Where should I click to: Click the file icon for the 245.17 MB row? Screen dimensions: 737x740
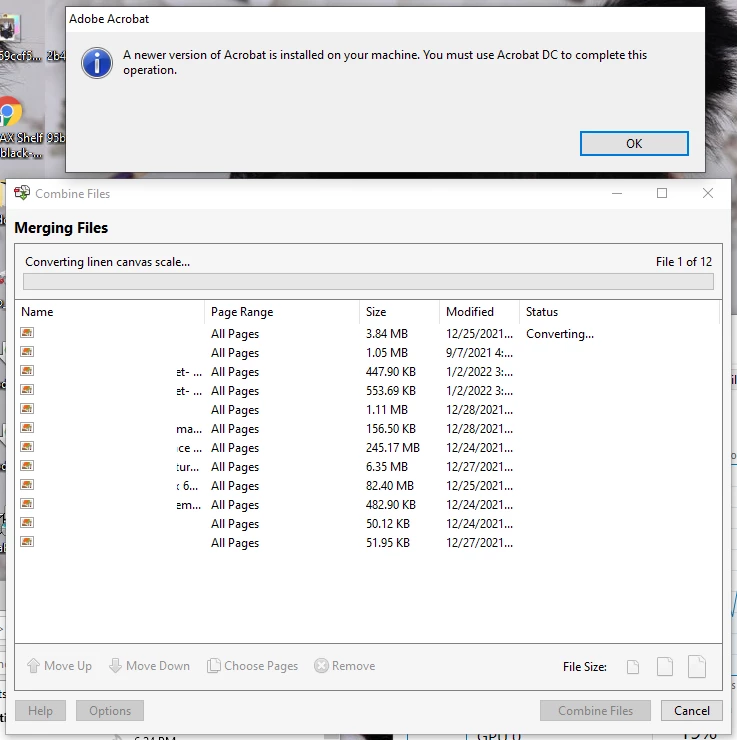27,446
